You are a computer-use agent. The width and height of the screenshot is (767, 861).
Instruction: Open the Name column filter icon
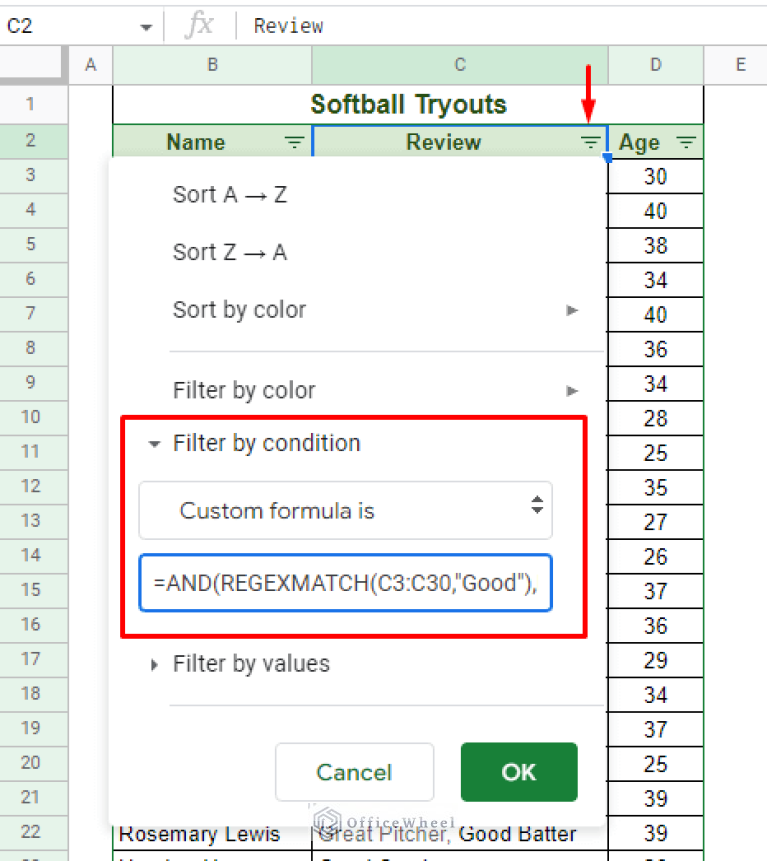click(x=294, y=143)
